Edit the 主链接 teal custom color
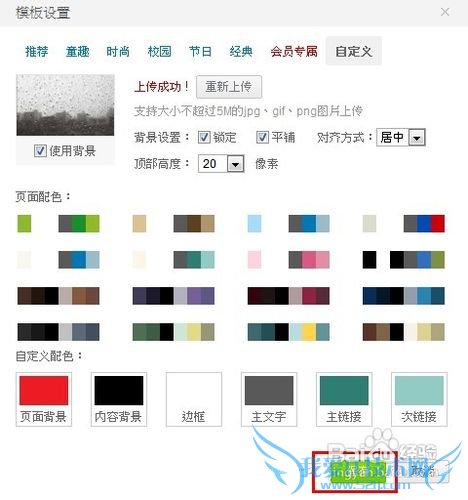This screenshot has height=500, width=468. coord(344,399)
